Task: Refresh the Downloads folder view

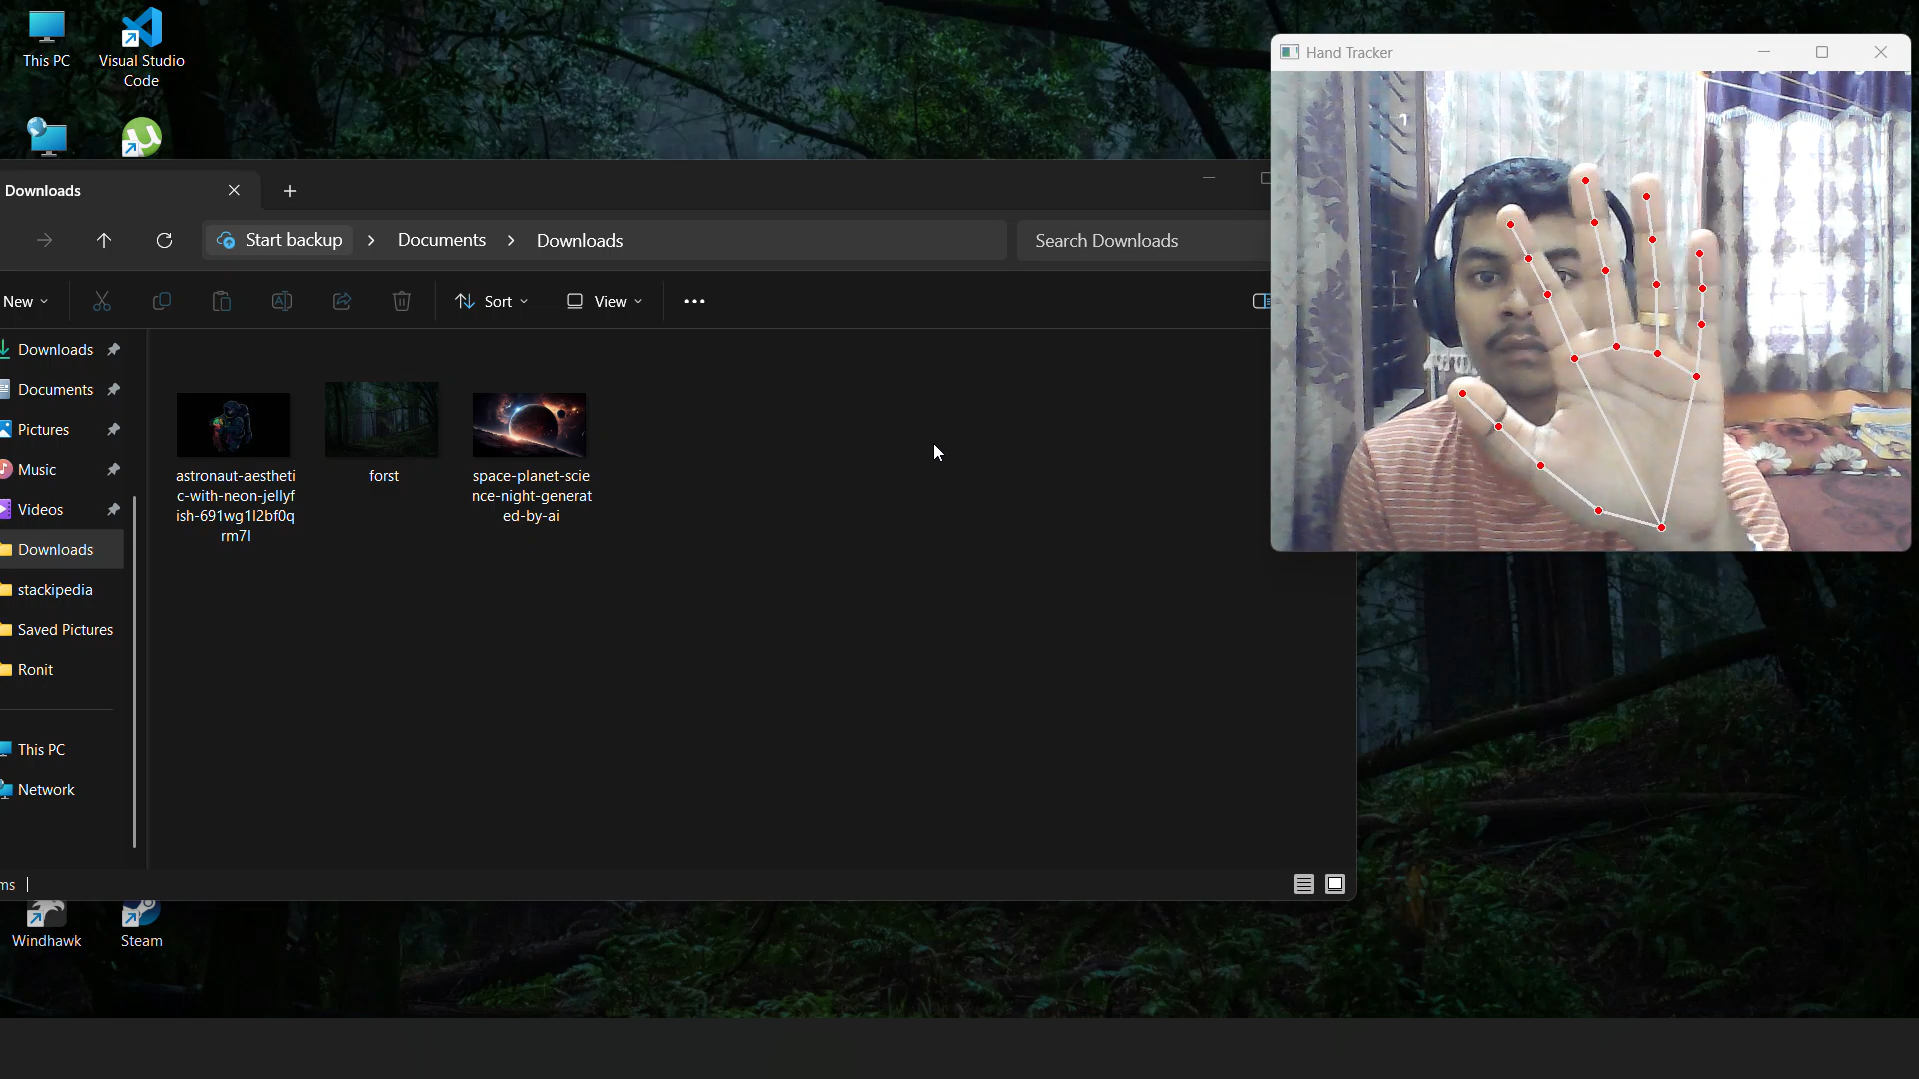Action: 164,240
